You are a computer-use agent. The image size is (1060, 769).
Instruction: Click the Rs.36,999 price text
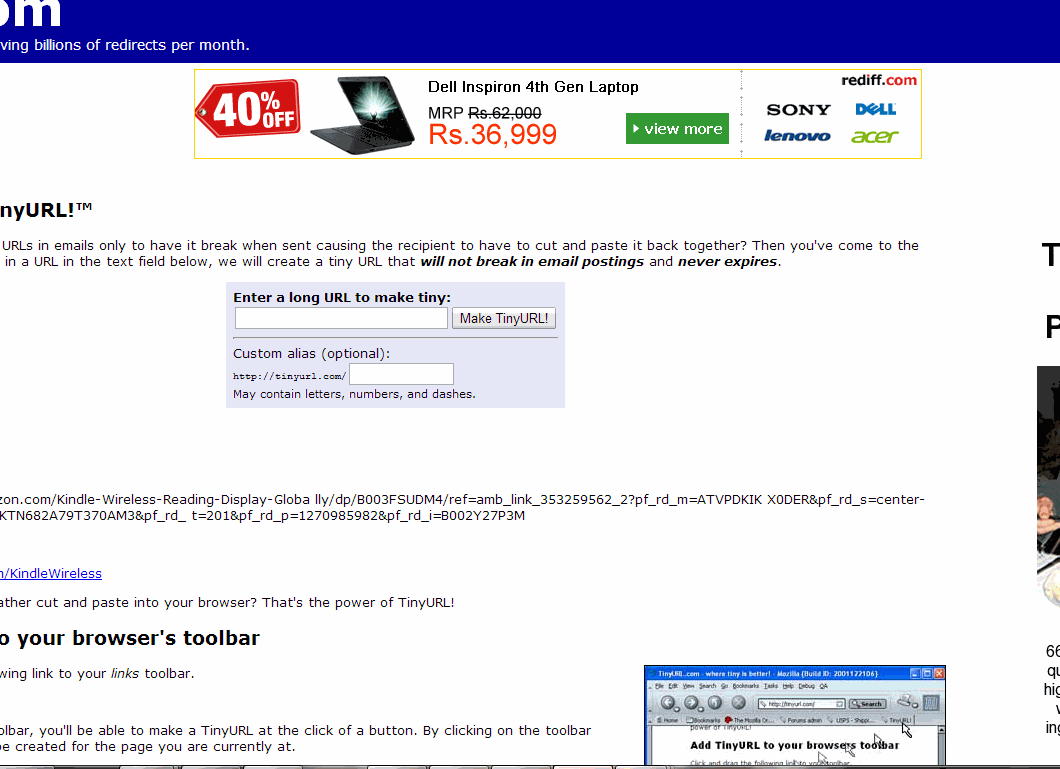pos(492,134)
